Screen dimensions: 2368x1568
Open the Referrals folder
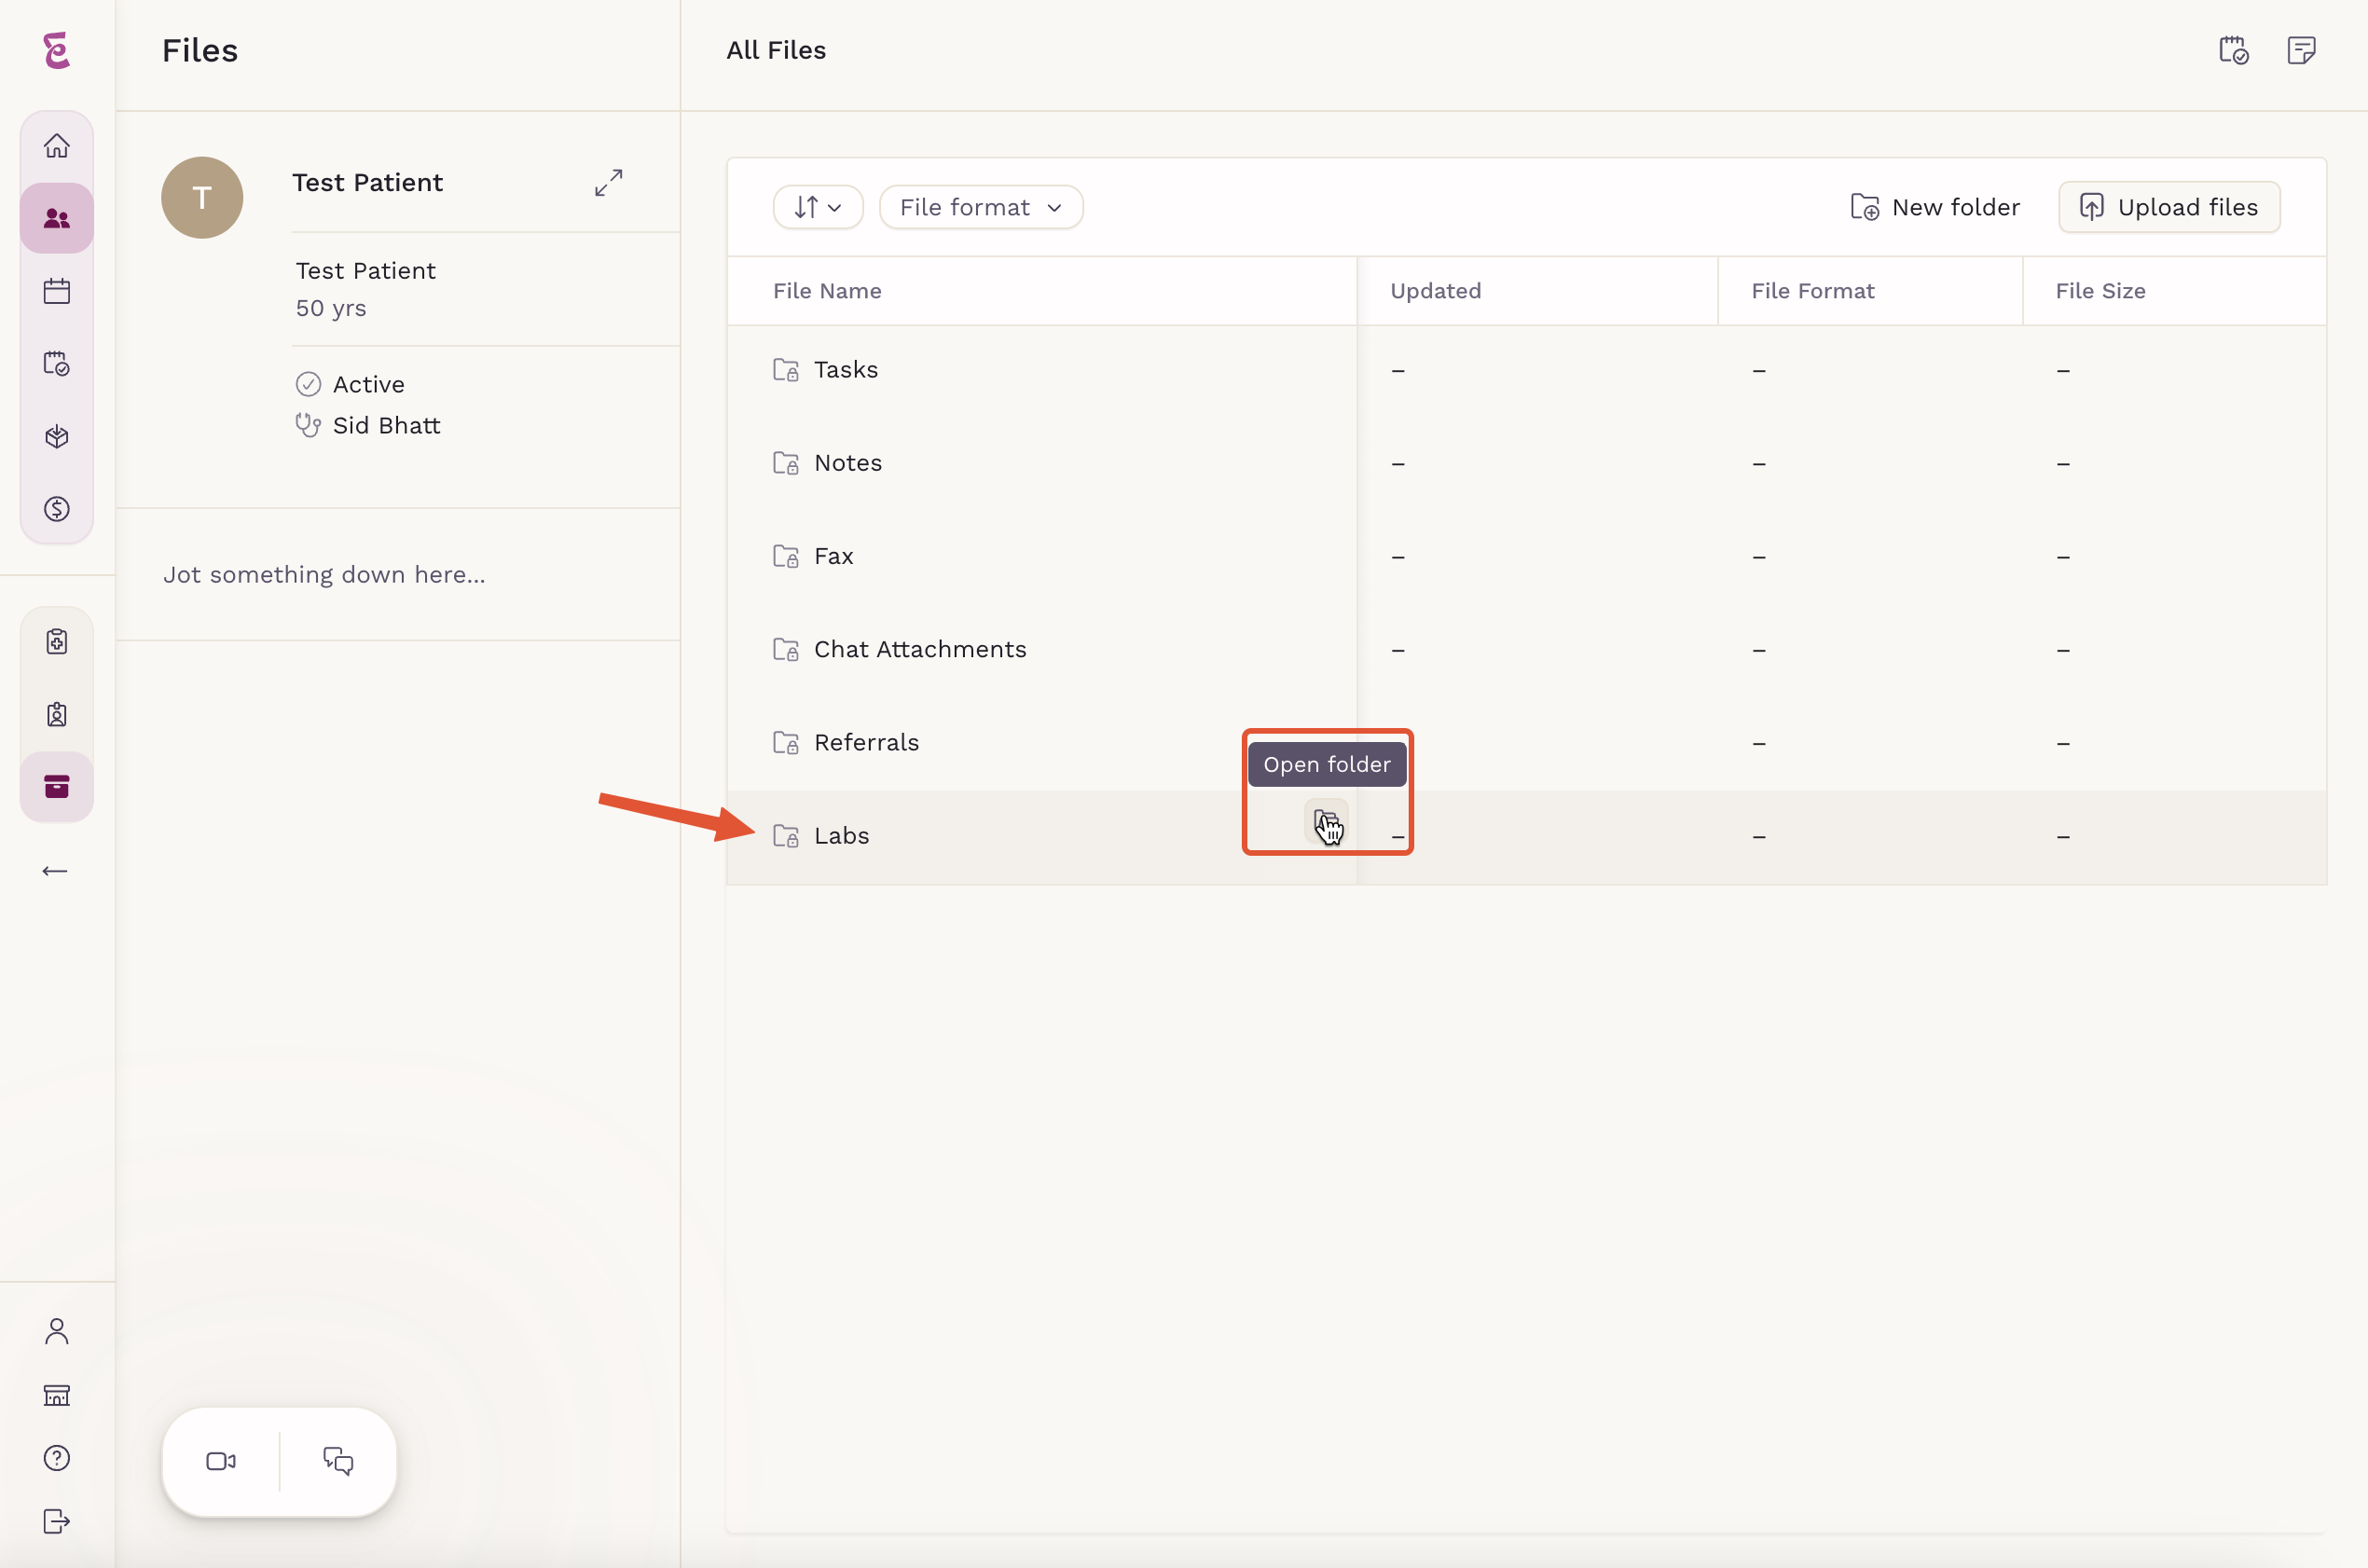(1526, 743)
